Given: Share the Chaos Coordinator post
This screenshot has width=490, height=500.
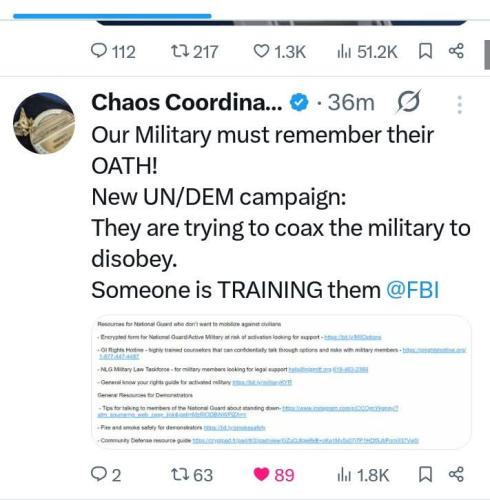Looking at the screenshot, I should pyautogui.click(x=456, y=474).
